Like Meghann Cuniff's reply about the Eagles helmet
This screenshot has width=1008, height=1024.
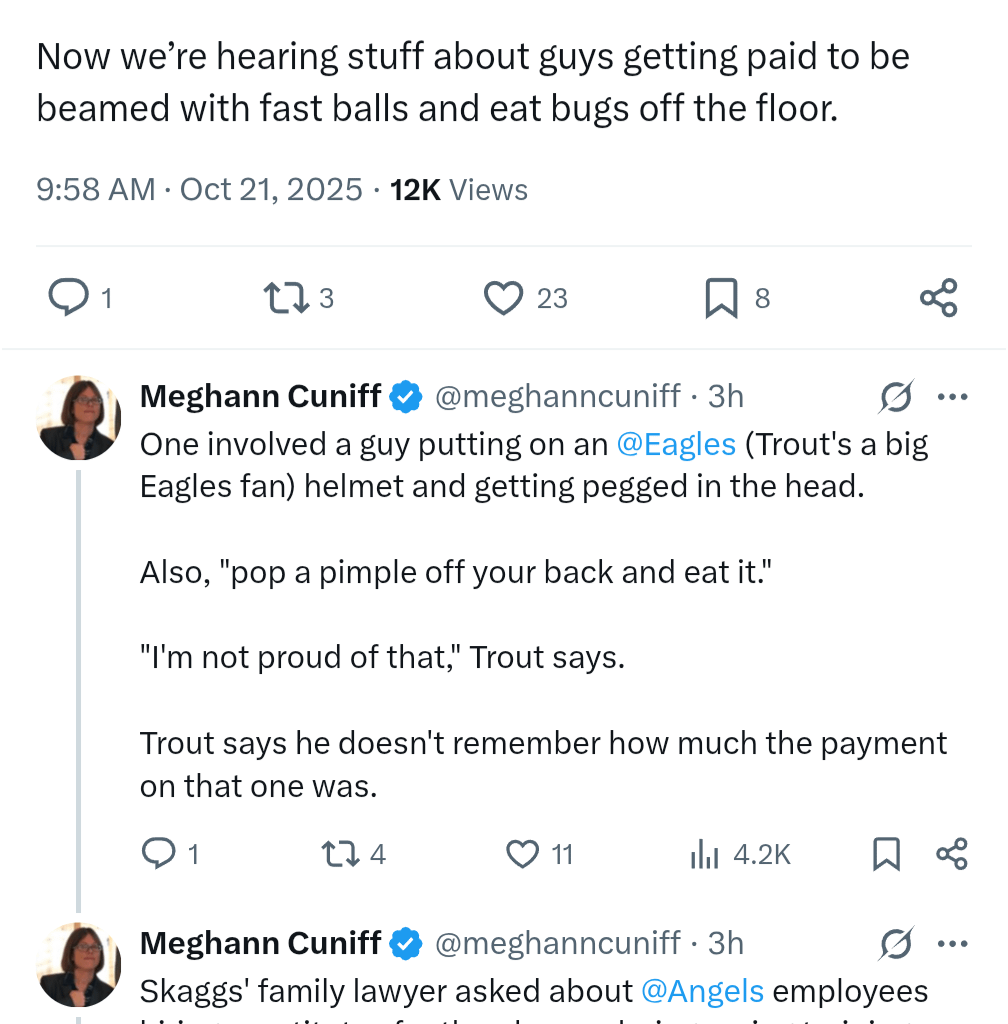coord(522,854)
